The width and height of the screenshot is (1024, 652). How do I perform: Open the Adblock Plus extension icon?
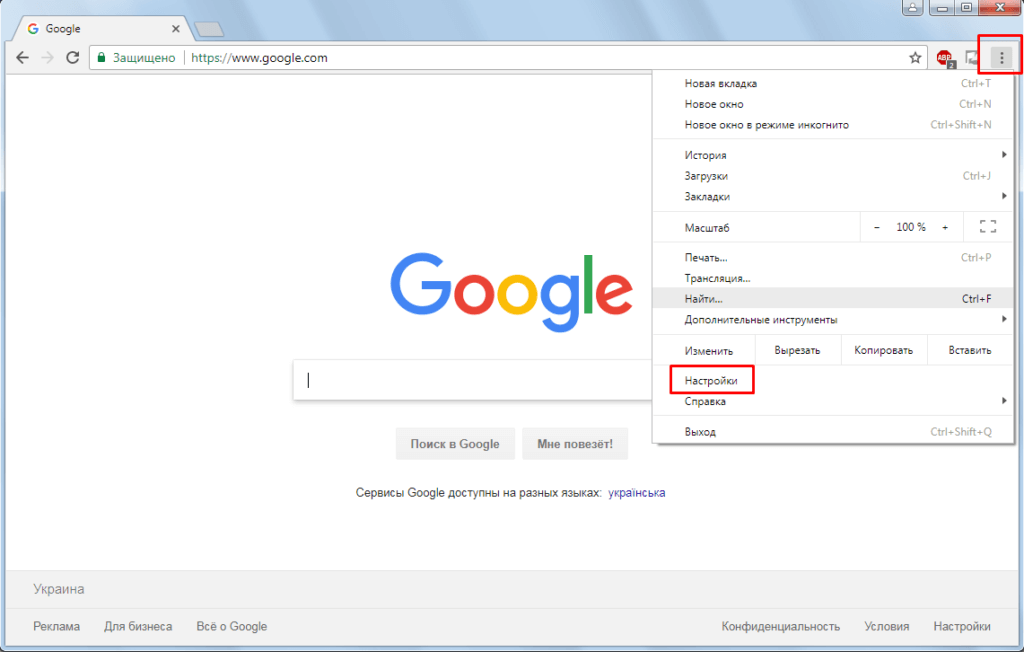click(x=945, y=58)
